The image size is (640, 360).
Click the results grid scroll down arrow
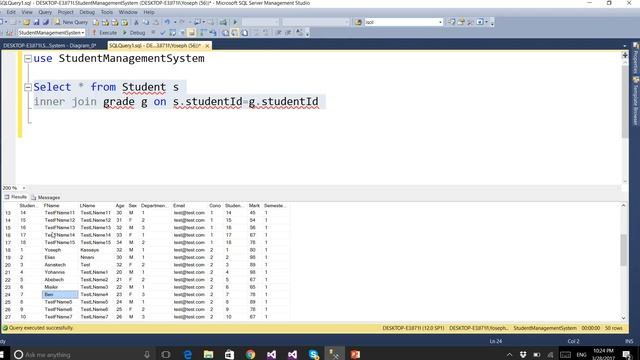(623, 318)
